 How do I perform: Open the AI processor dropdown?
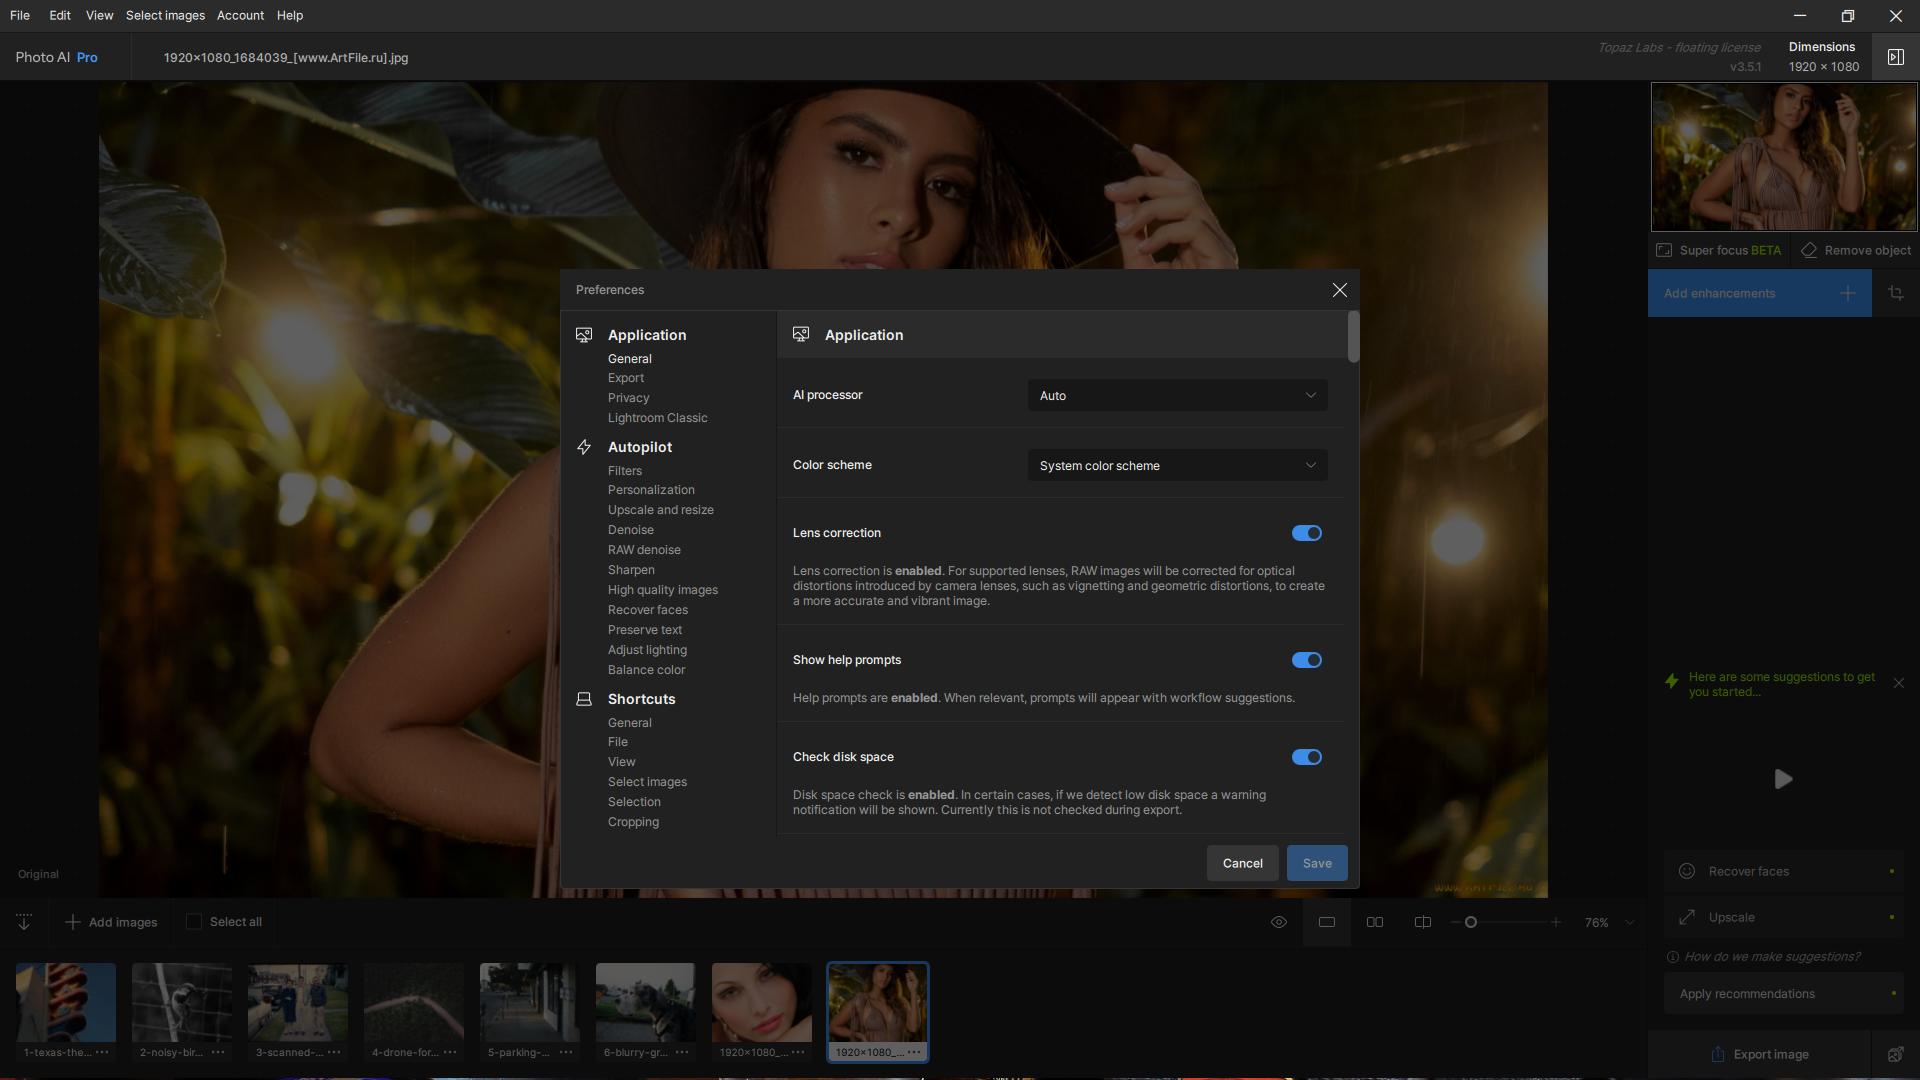pos(1177,395)
